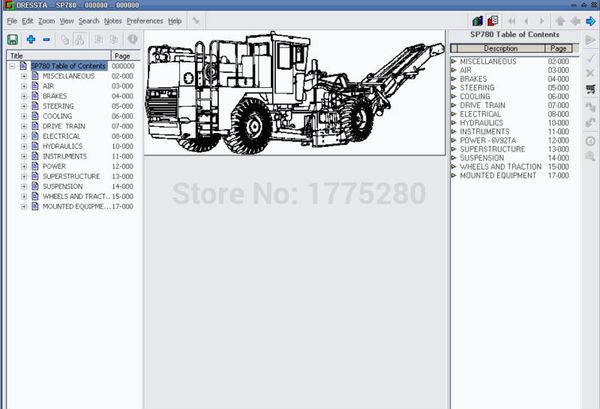Select SUSPENSION in the left tree
The image size is (600, 409).
point(62,186)
